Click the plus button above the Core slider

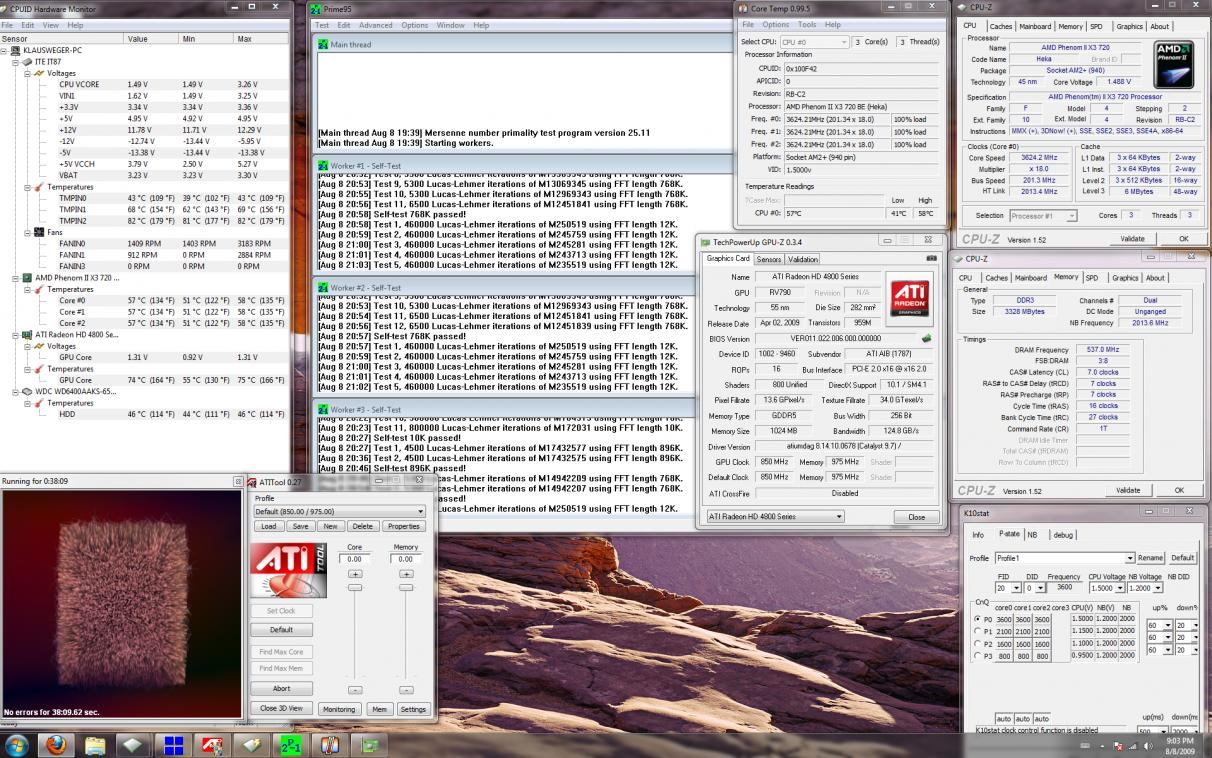[355, 574]
